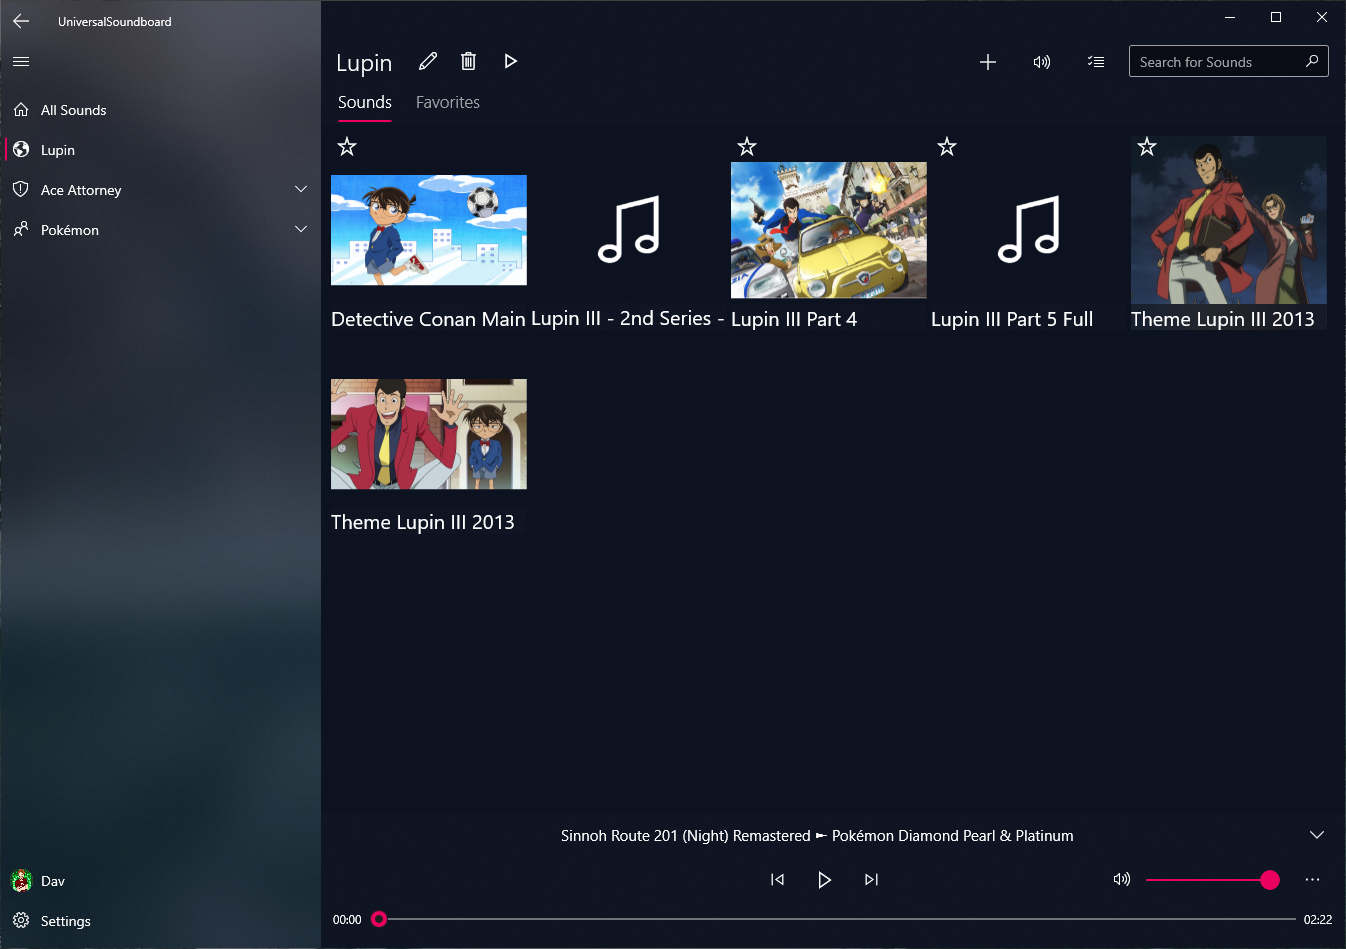
Task: Expand Ace Attorney subcategories chevron
Action: 301,189
